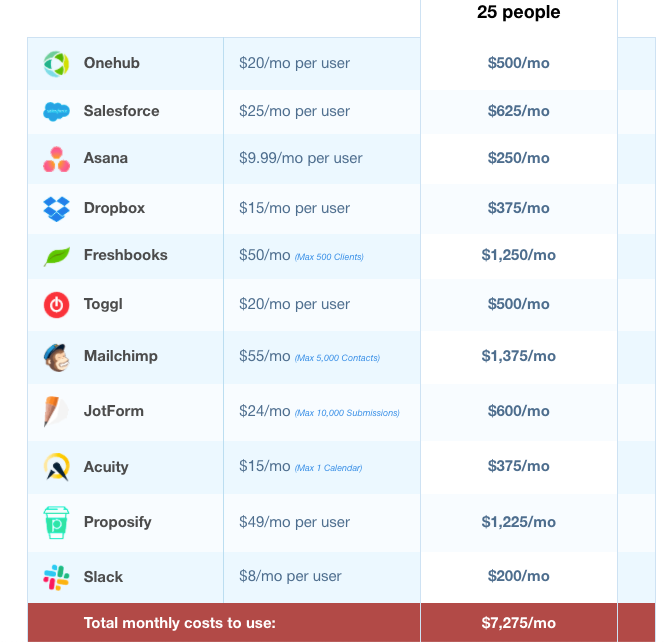
Task: Click the Max 10,000 Submissions note
Action: point(347,413)
